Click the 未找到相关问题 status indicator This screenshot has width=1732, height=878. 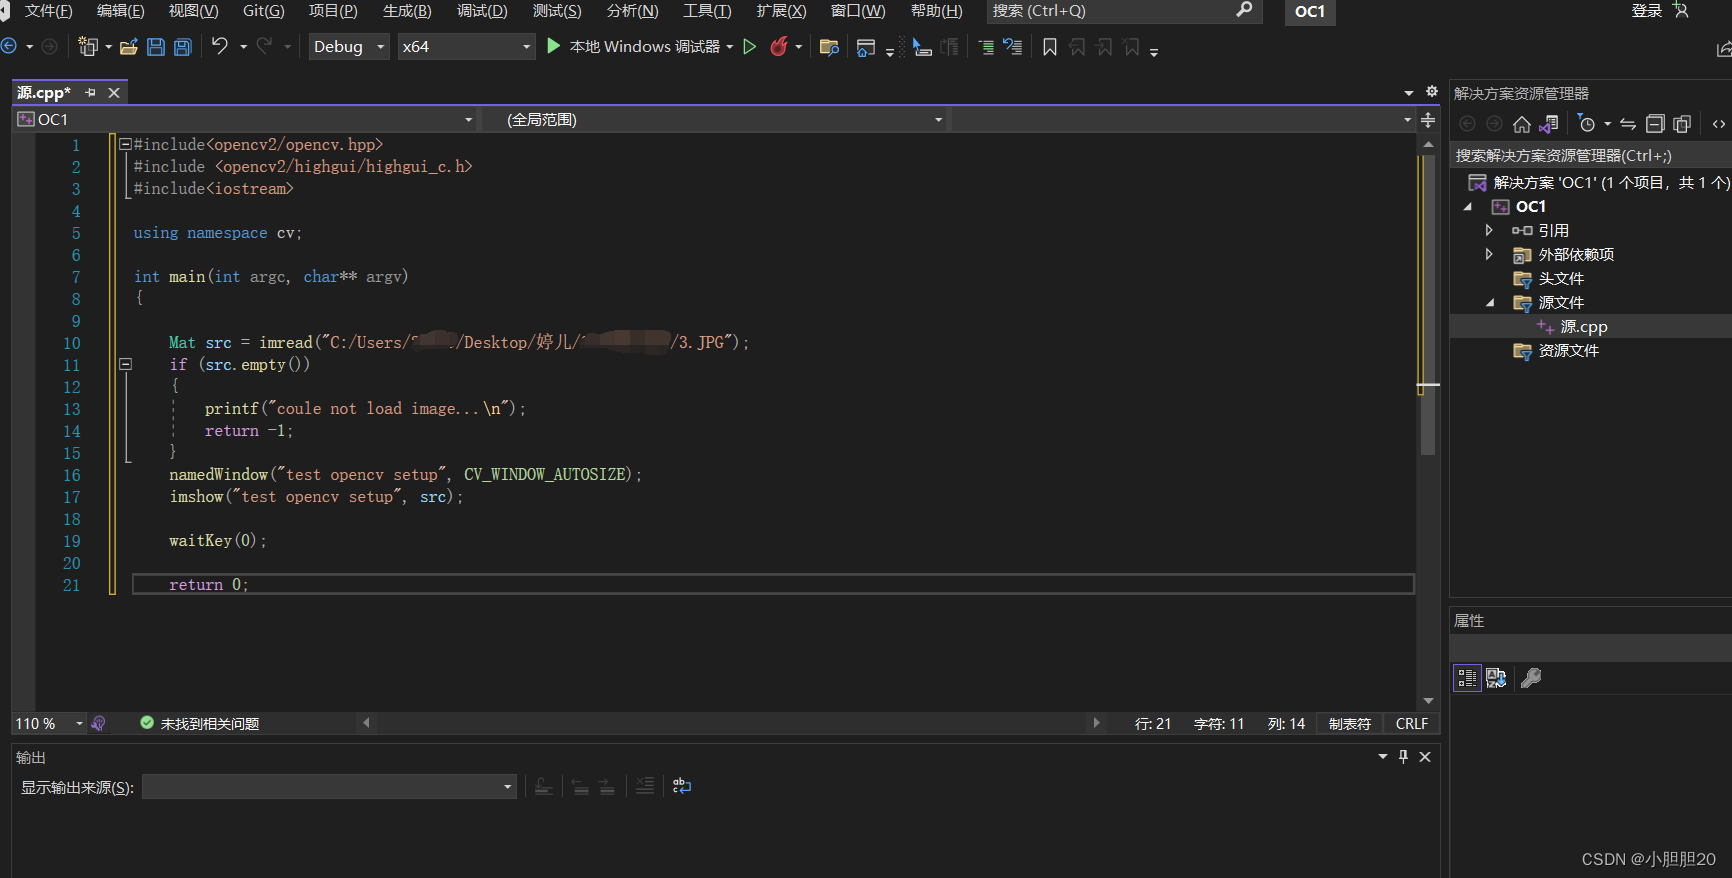(200, 724)
